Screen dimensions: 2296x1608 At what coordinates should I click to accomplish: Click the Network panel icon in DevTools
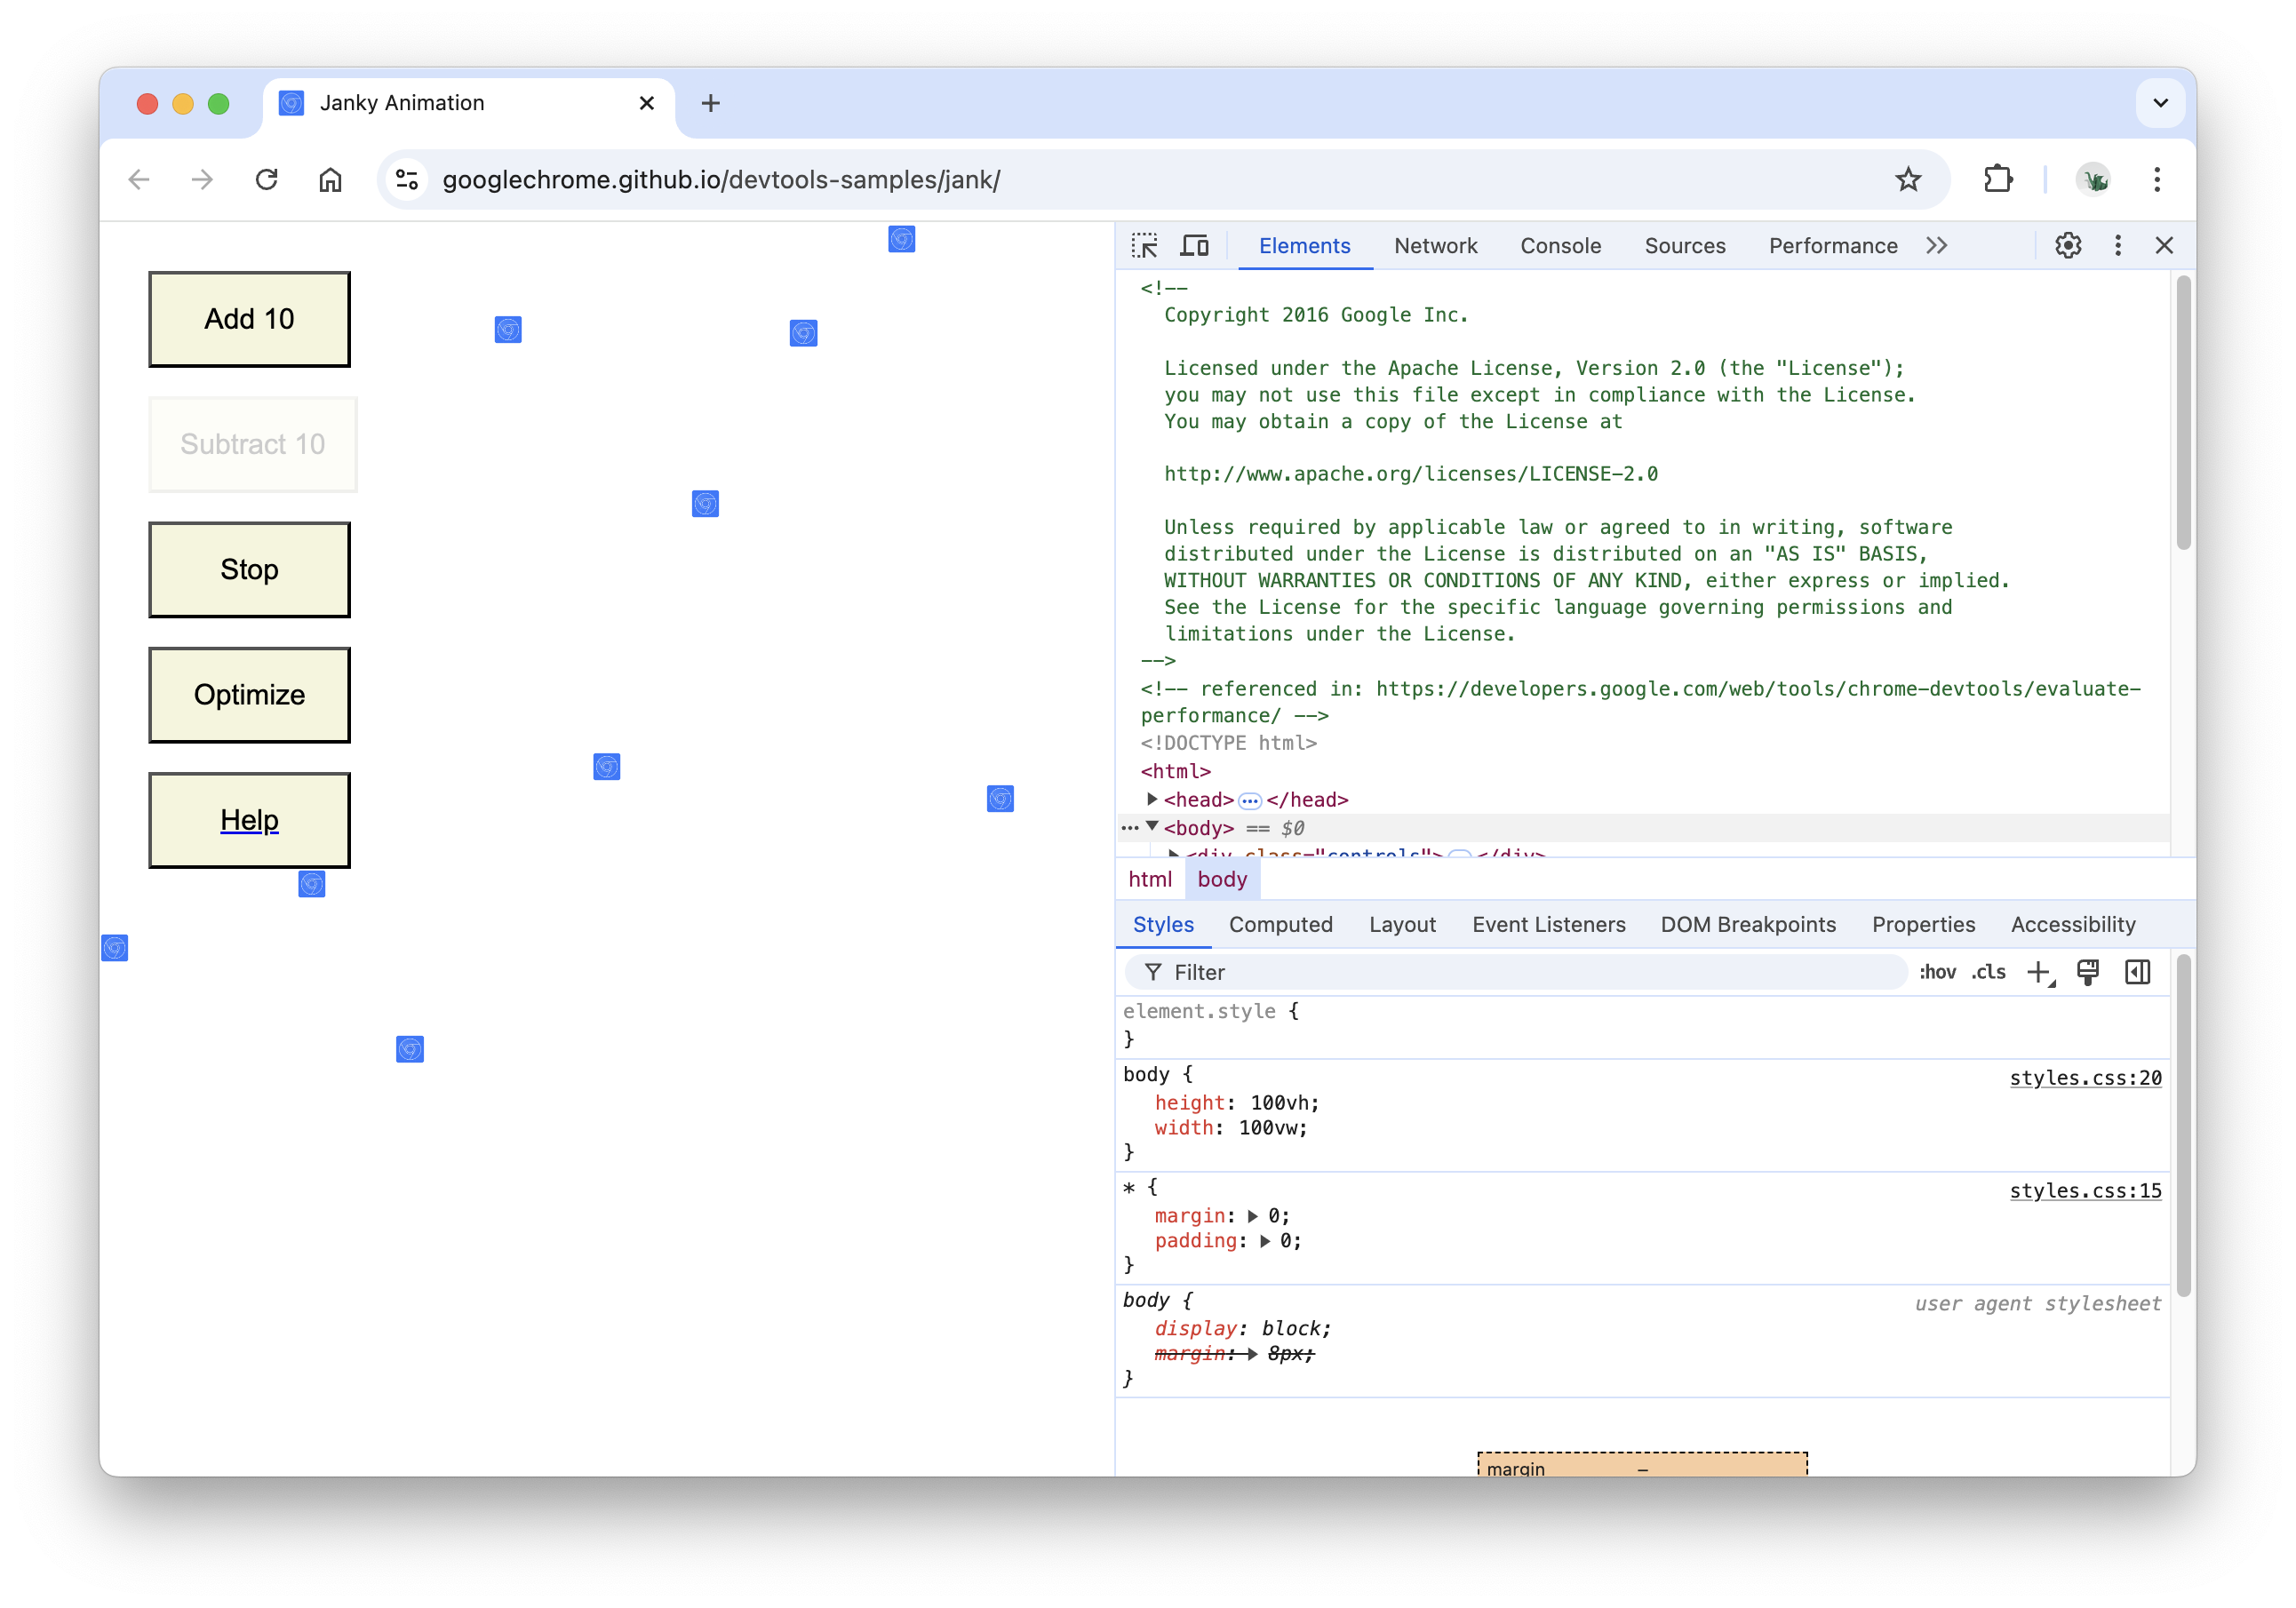point(1434,244)
